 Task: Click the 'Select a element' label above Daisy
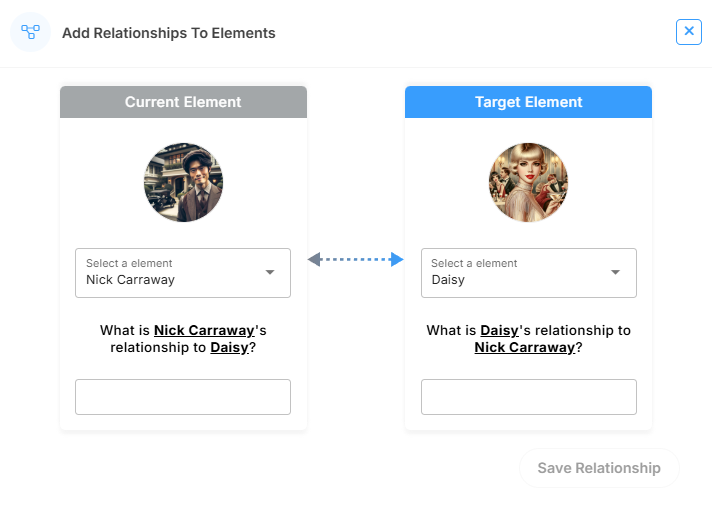(474, 263)
